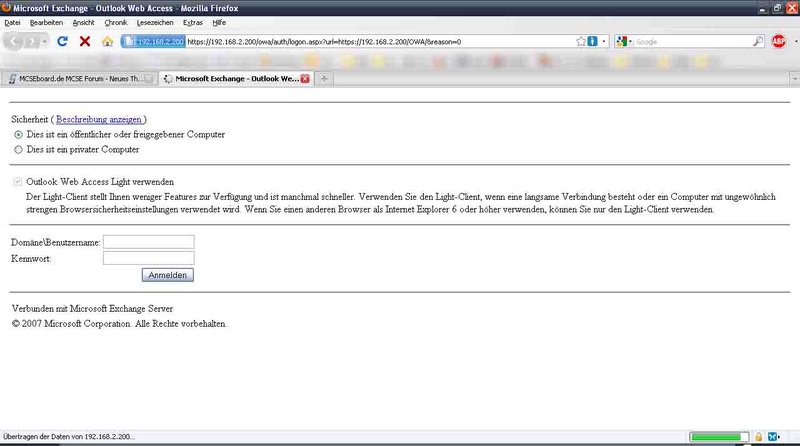This screenshot has width=800, height=446.
Task: Open the Chronik menu
Action: (x=116, y=22)
